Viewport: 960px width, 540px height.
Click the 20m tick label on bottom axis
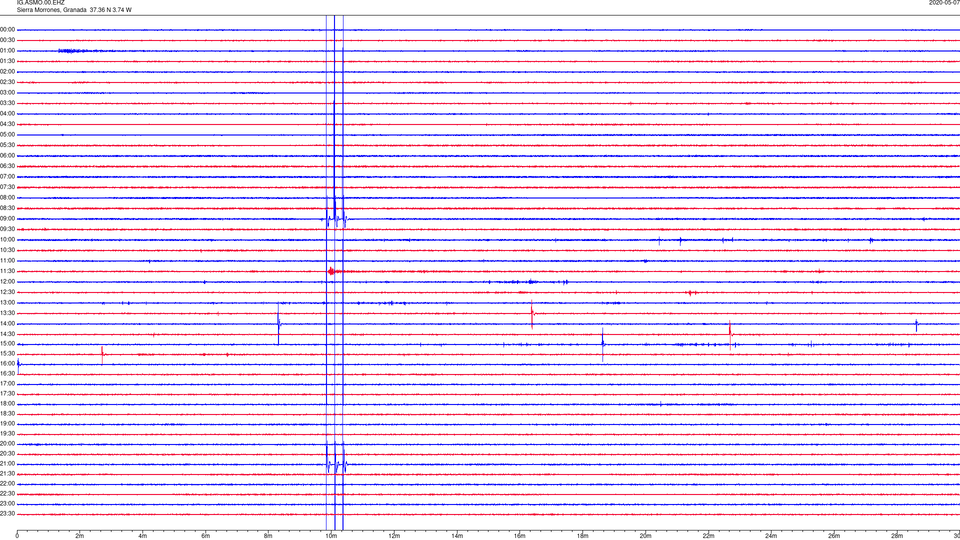pyautogui.click(x=645, y=536)
